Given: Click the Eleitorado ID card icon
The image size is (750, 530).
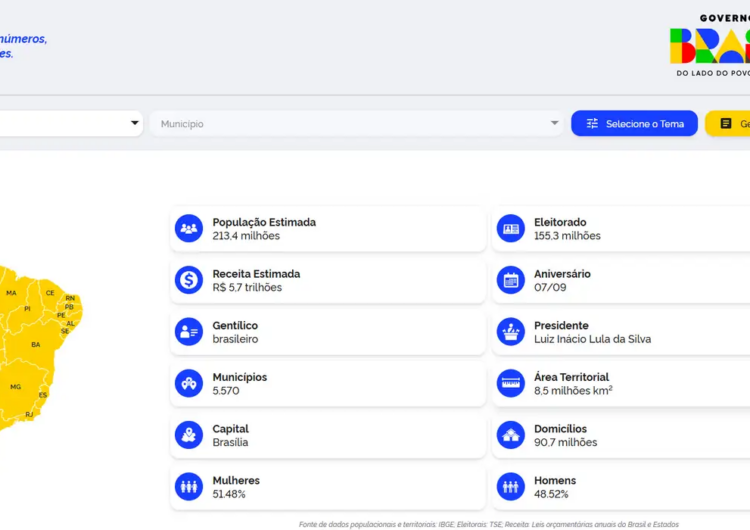Looking at the screenshot, I should coord(511,229).
